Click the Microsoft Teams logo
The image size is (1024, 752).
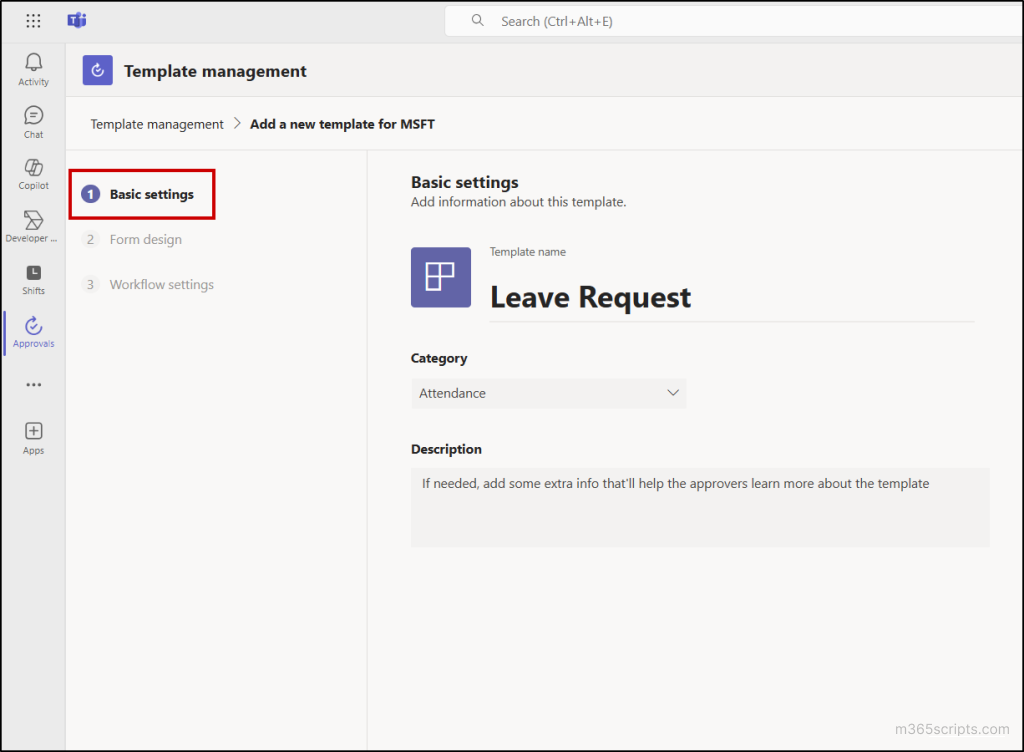77,21
